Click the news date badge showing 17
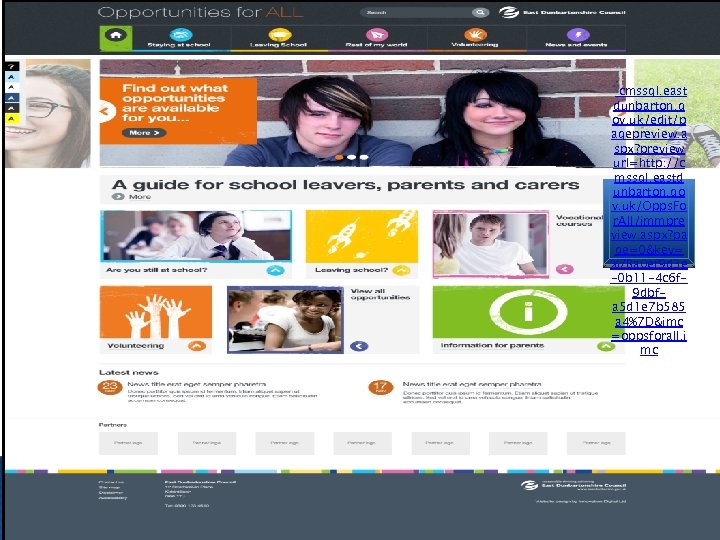 [381, 387]
